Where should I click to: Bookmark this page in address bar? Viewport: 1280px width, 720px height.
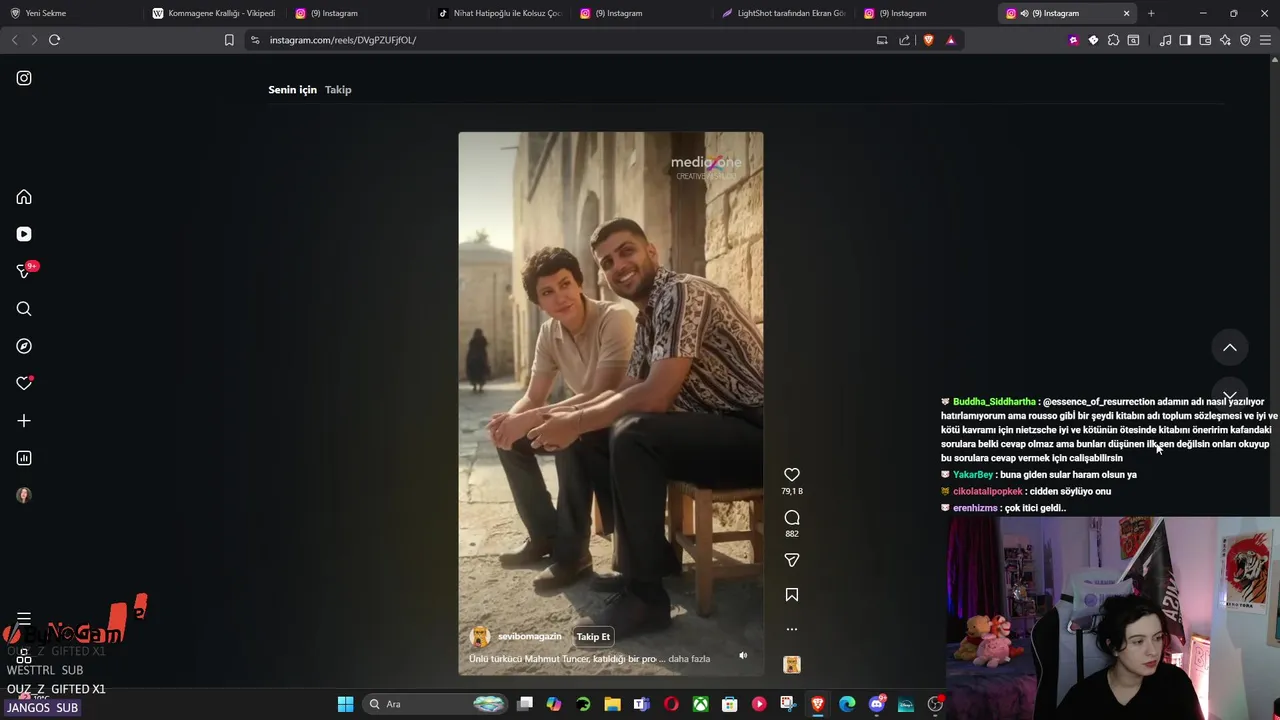229,40
